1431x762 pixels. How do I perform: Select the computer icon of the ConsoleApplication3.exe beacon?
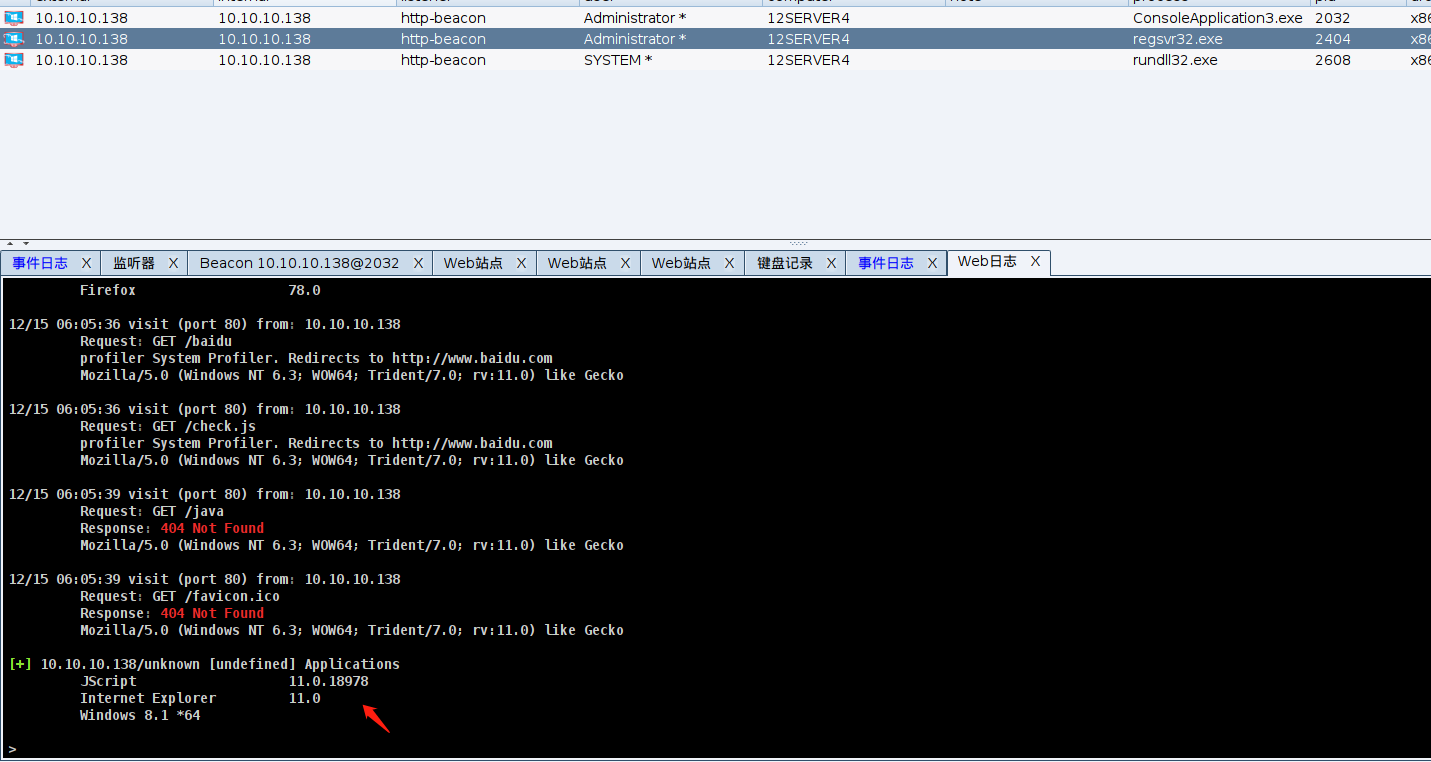(13, 18)
